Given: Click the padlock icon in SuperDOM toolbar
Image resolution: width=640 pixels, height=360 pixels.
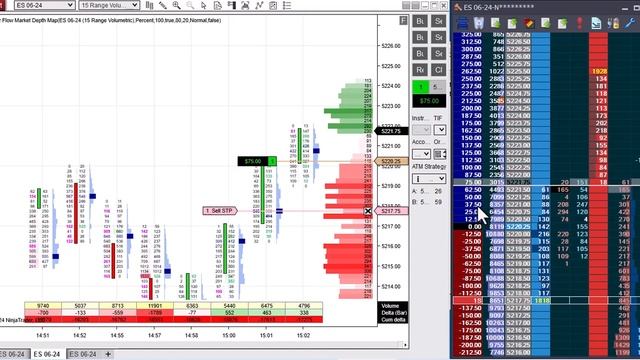Looking at the screenshot, I should [613, 23].
